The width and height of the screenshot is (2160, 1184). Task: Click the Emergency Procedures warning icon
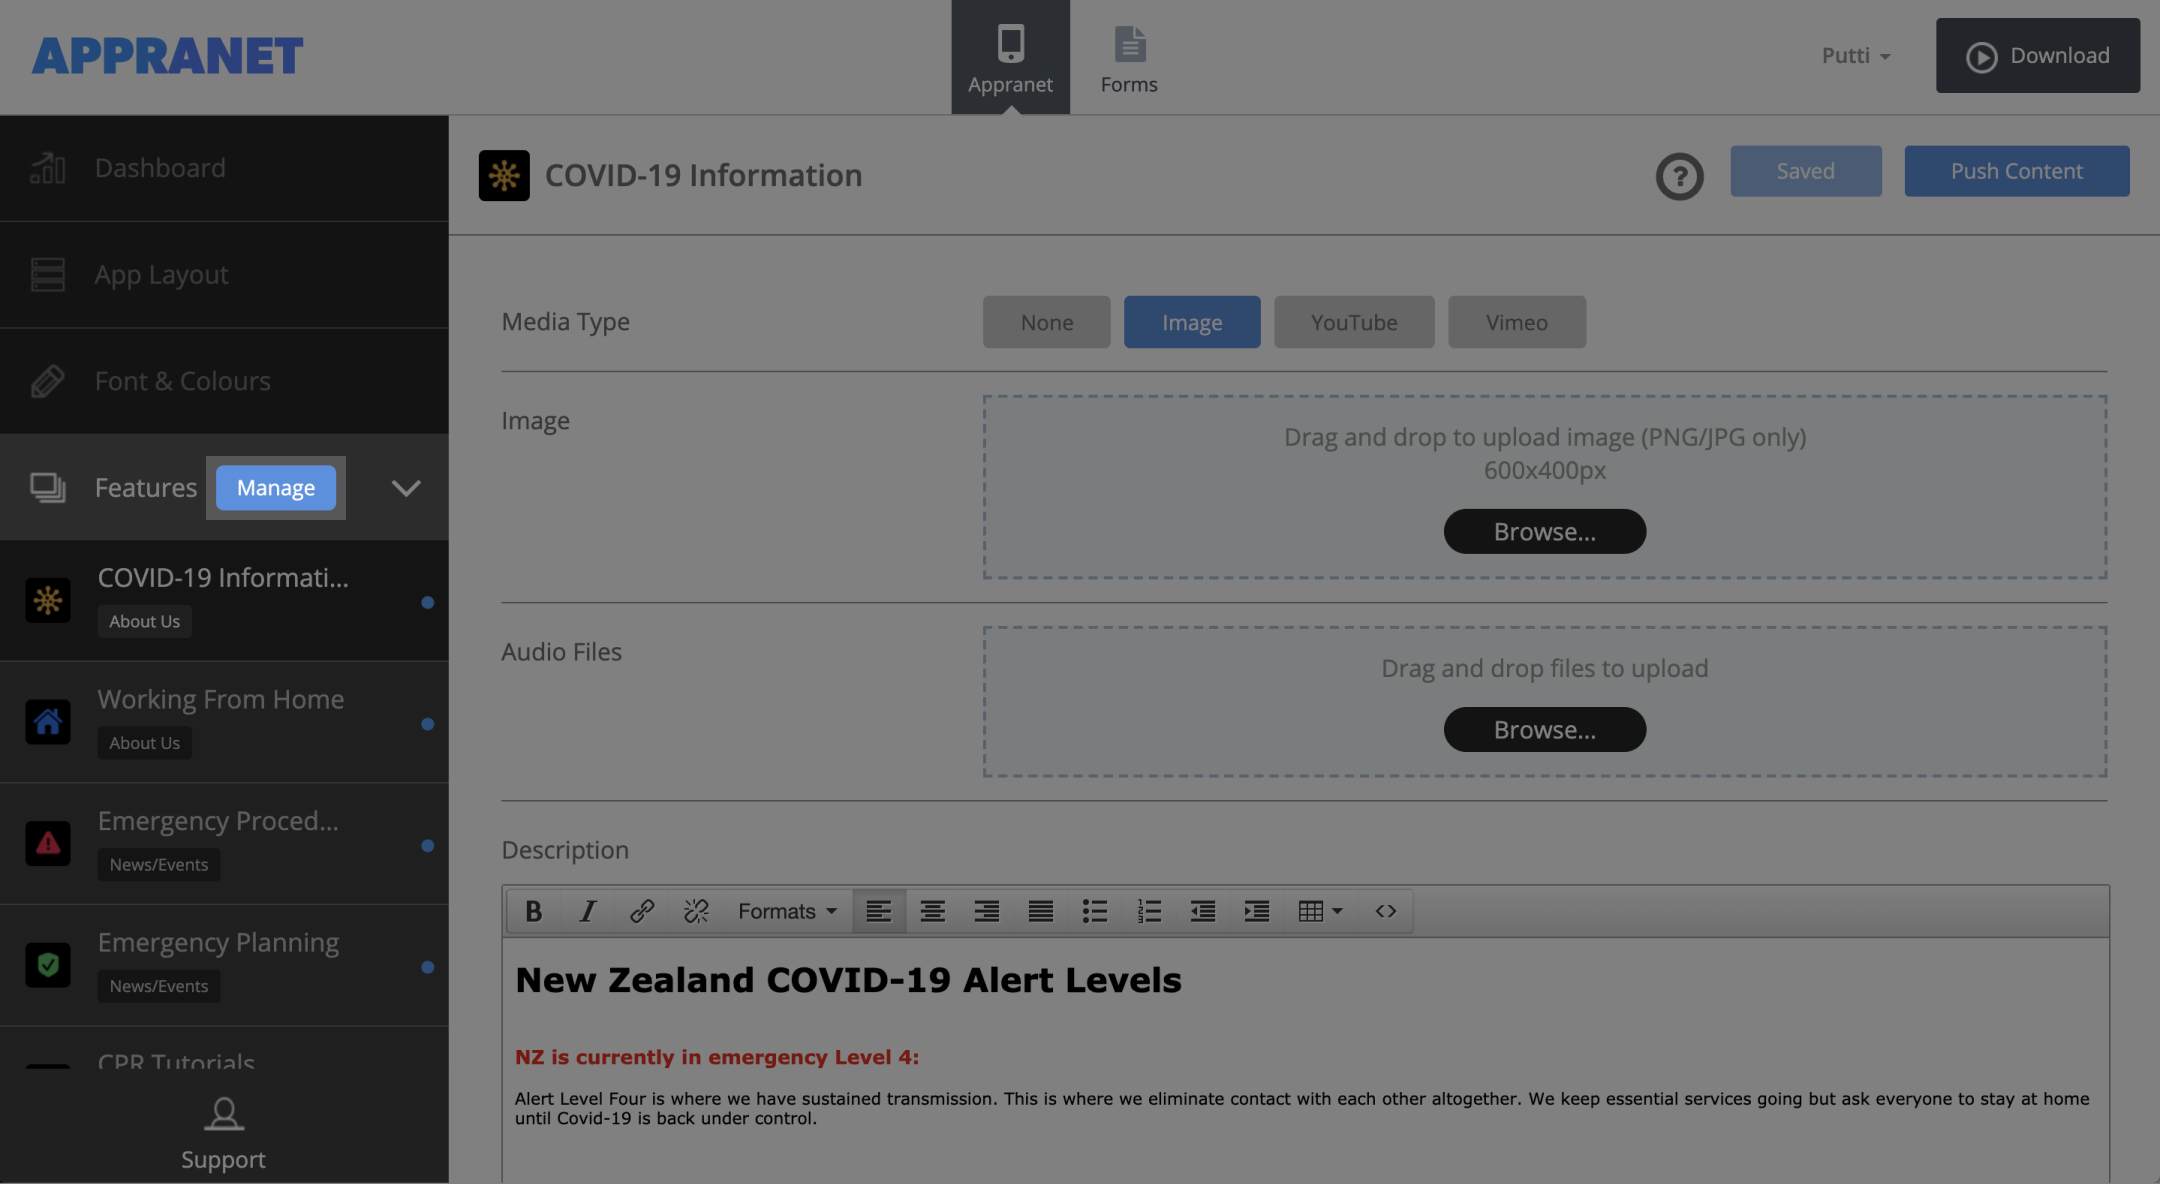click(x=48, y=844)
